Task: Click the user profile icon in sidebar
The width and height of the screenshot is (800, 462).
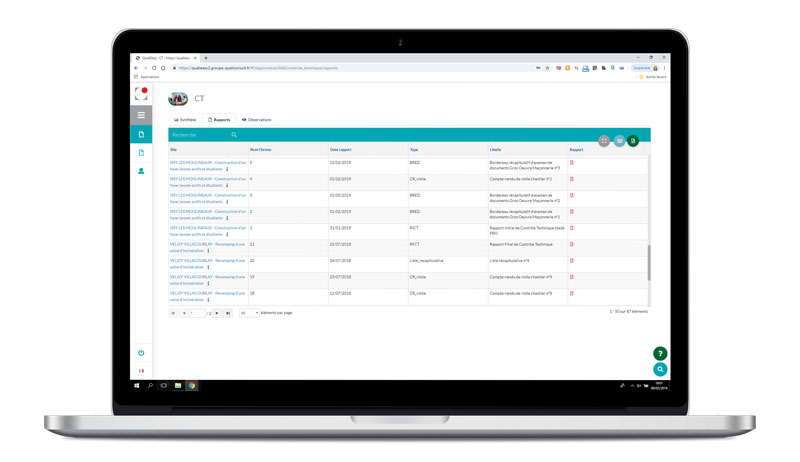Action: pyautogui.click(x=141, y=171)
